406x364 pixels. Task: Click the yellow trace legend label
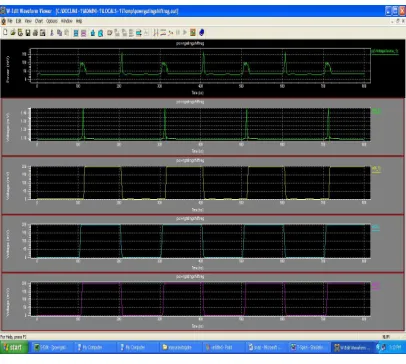(376, 168)
